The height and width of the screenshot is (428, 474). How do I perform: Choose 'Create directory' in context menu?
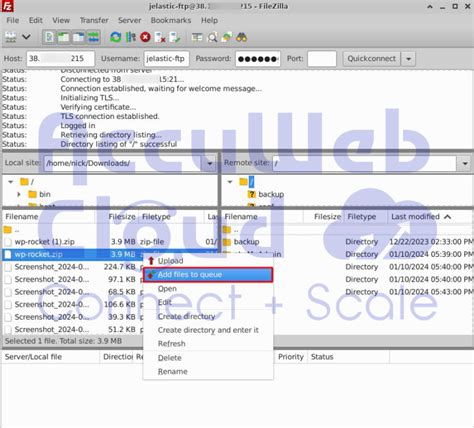pos(208,316)
